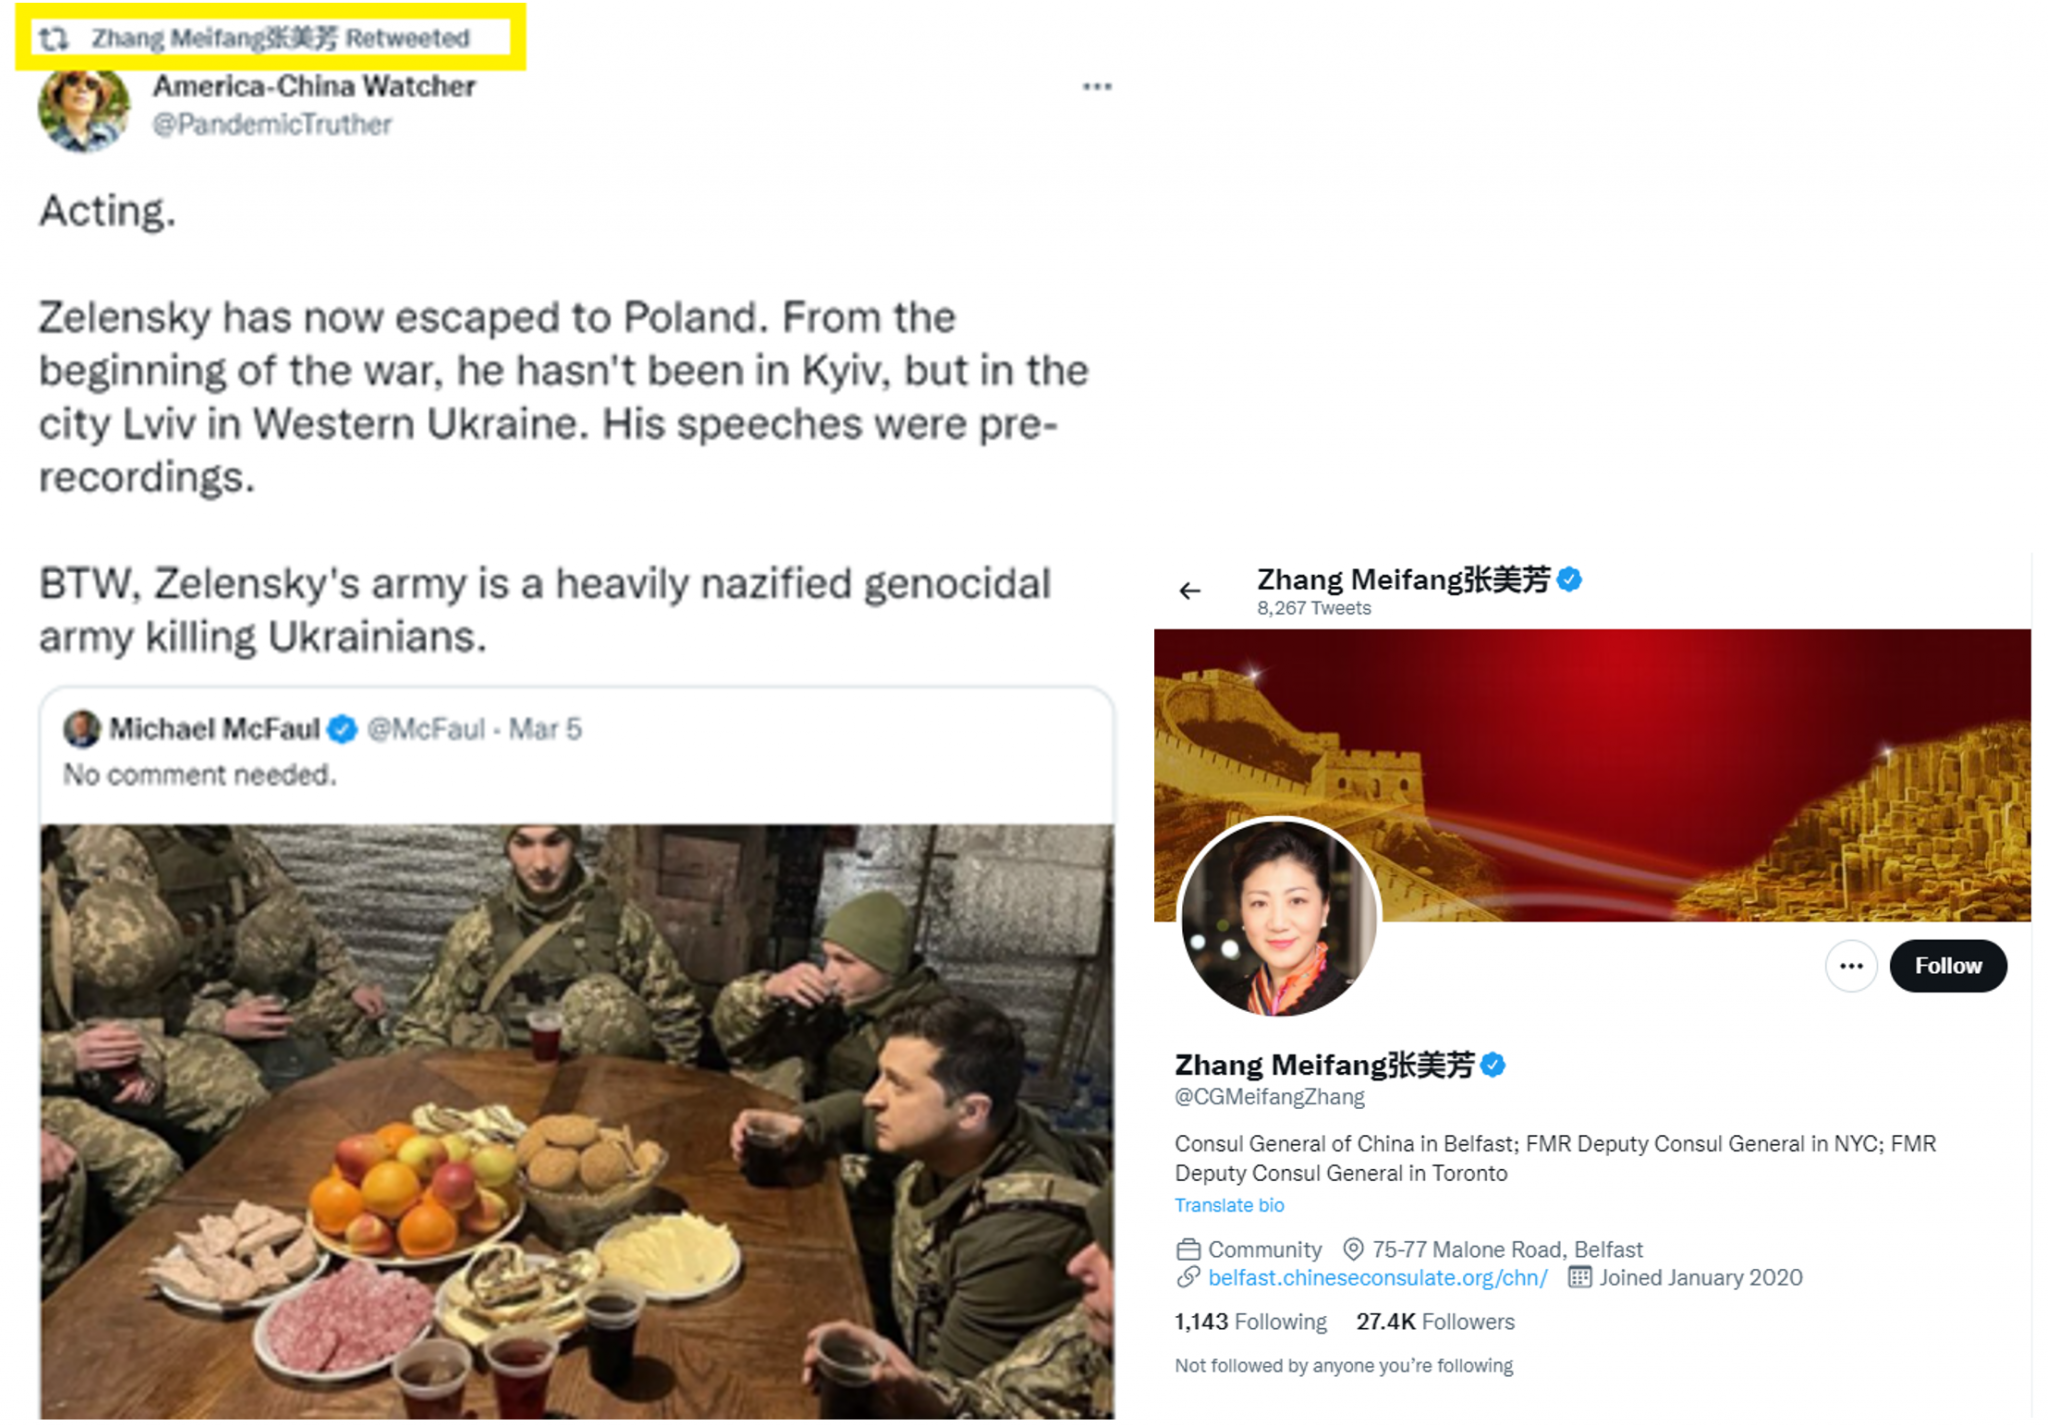Open the 27.4K Followers list

pyautogui.click(x=1435, y=1322)
